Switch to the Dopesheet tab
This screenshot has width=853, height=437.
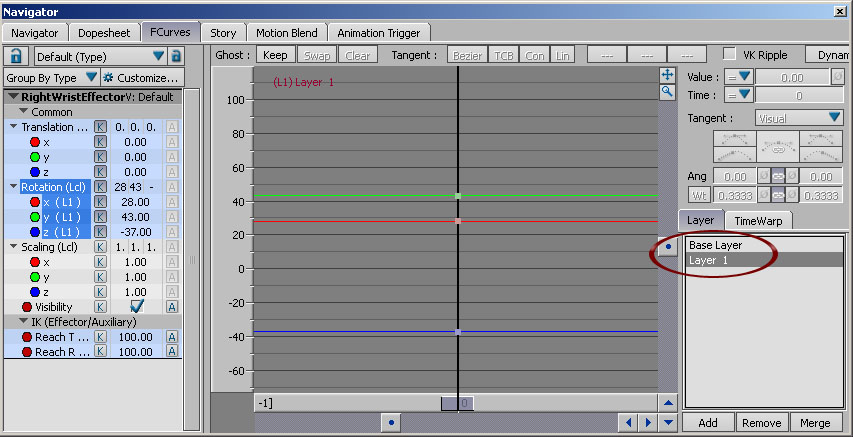coord(104,33)
